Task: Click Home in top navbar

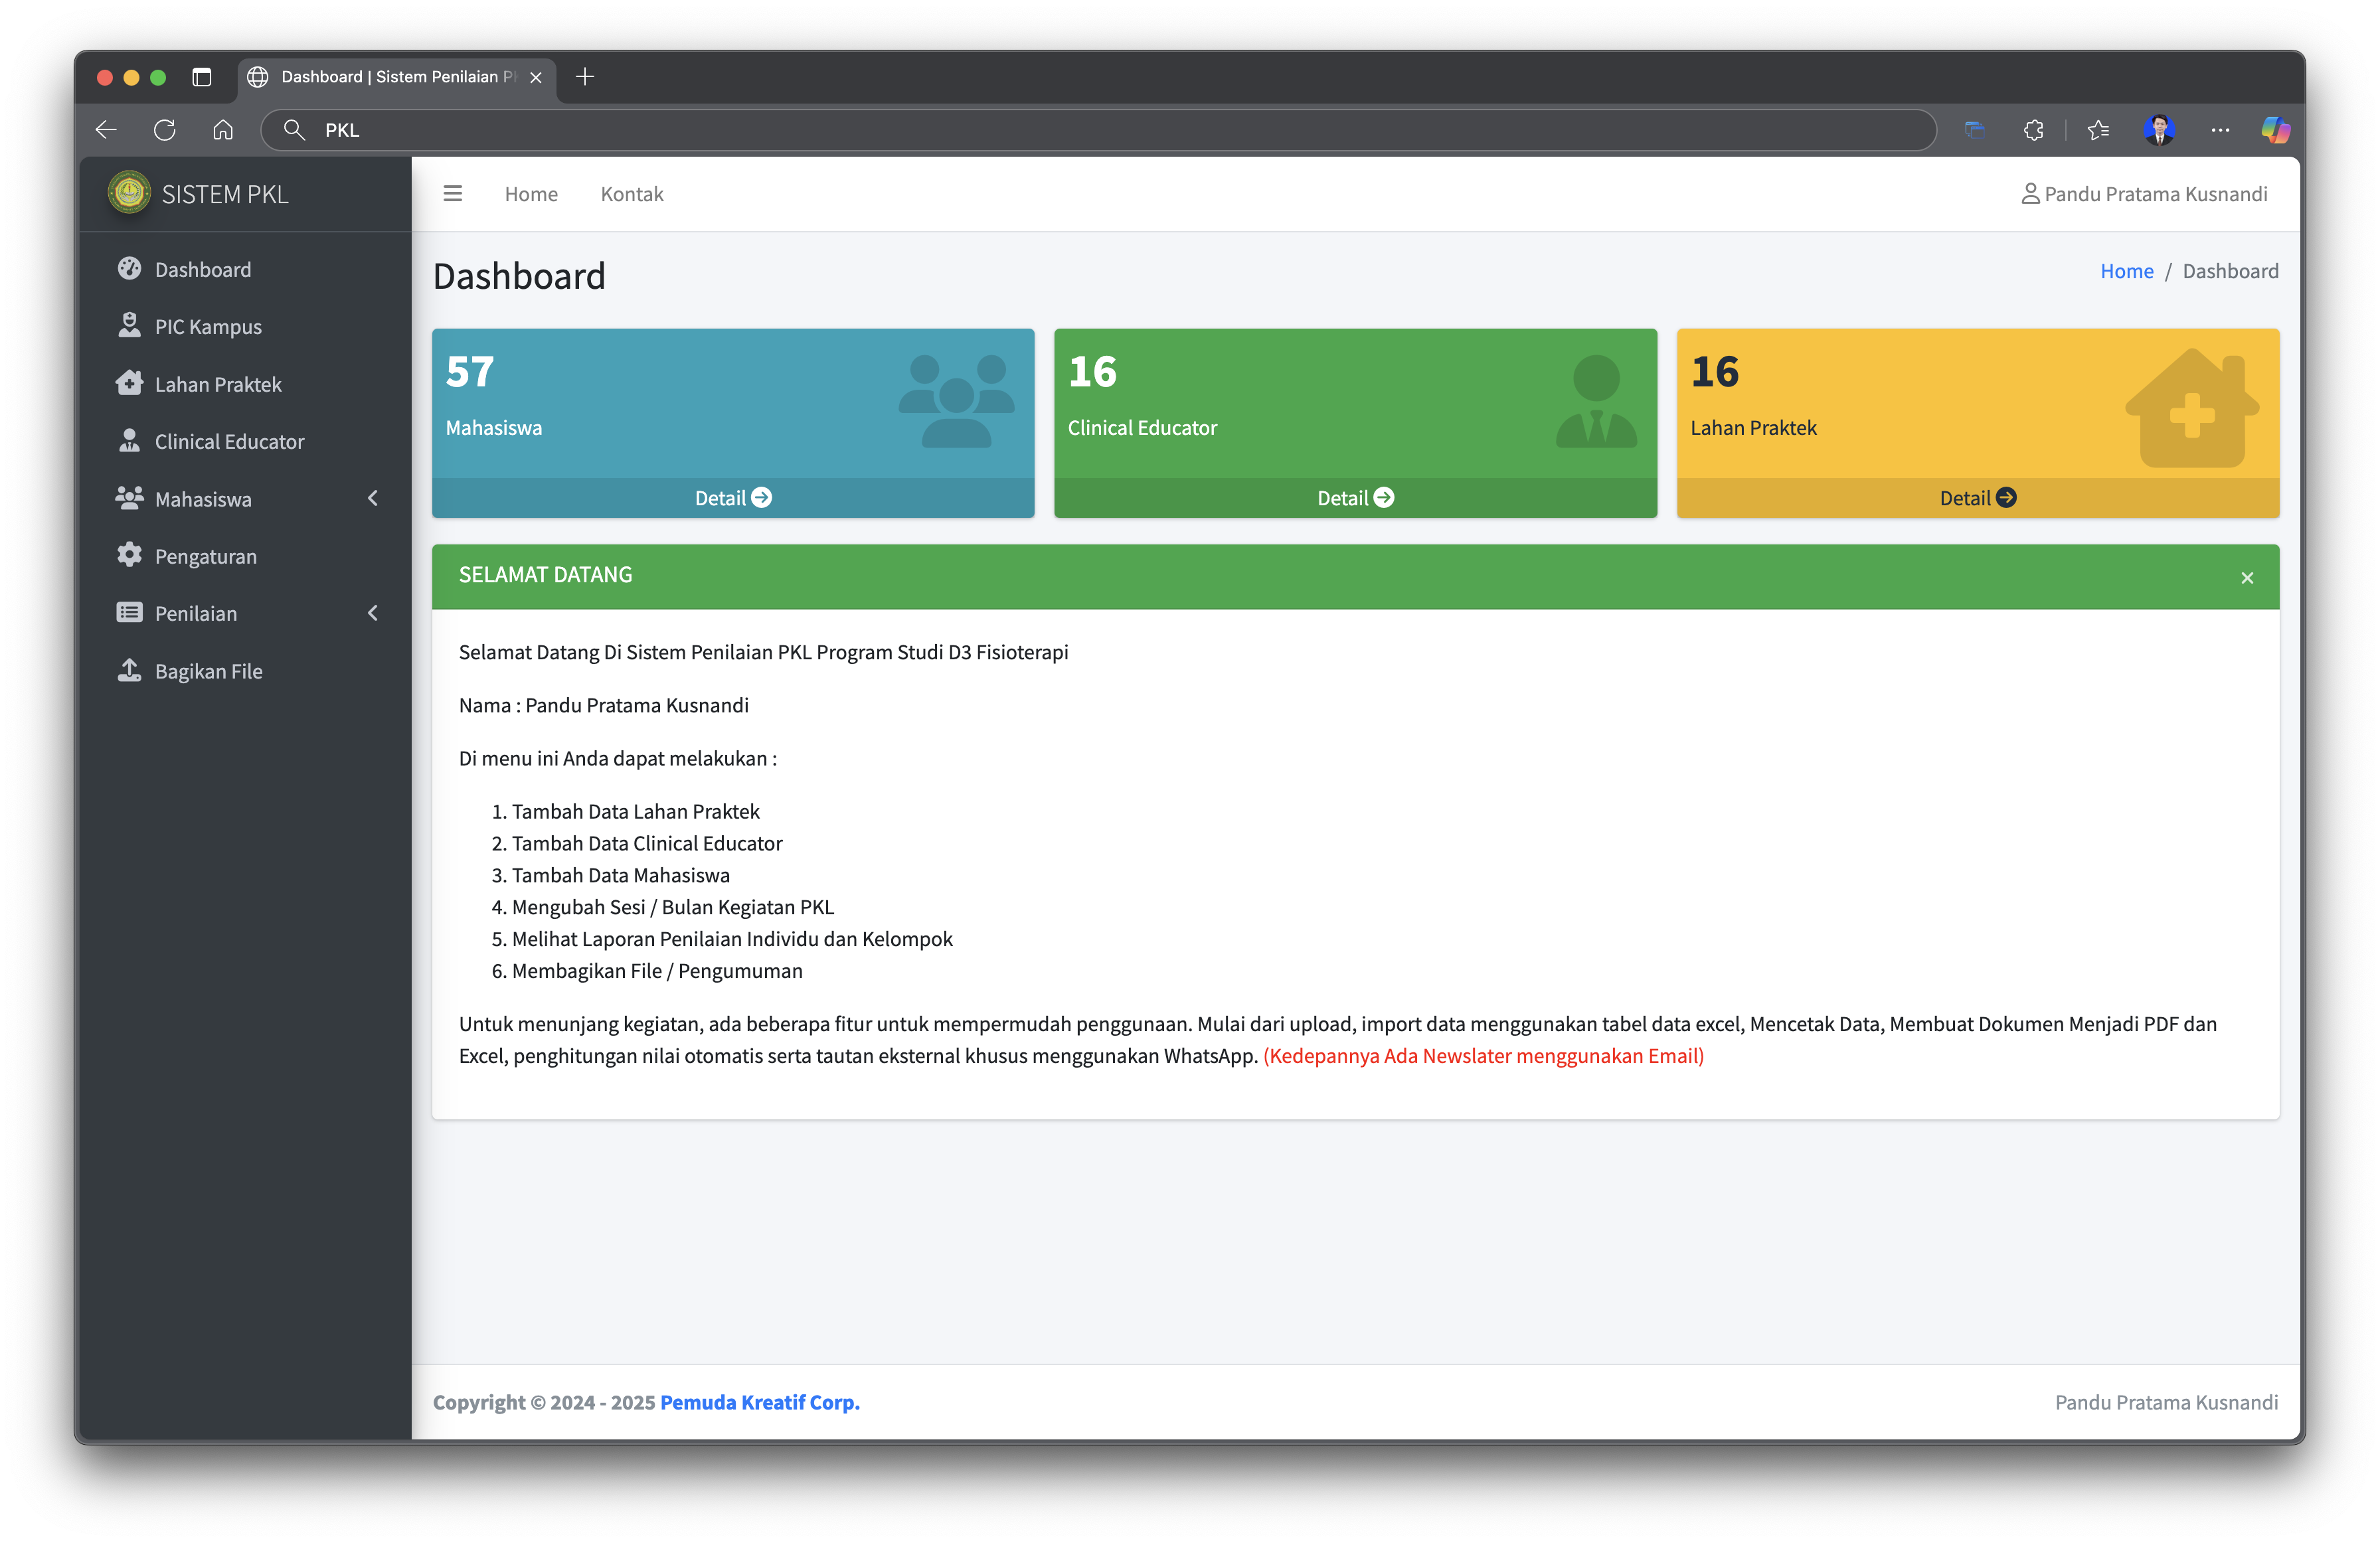Action: (x=531, y=194)
